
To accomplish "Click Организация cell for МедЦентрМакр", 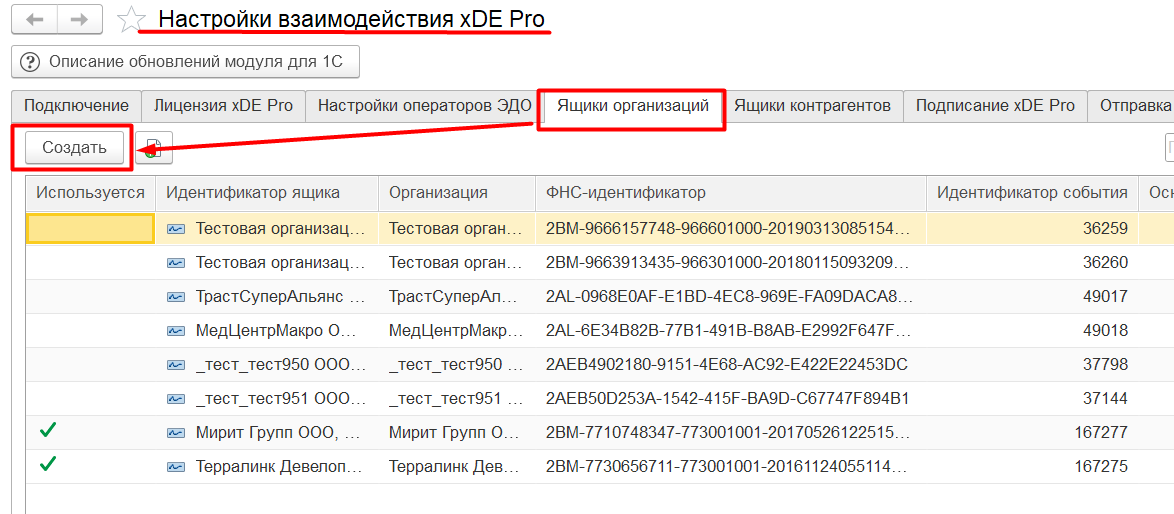I will (457, 331).
